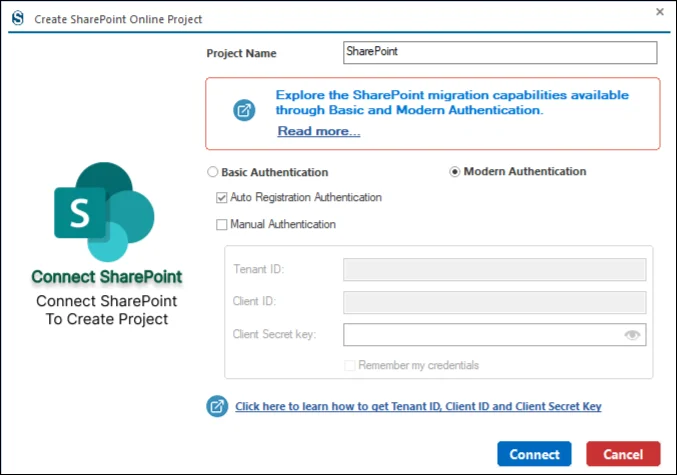Viewport: 677px width, 475px height.
Task: Click the Project Name input field
Action: click(x=500, y=53)
